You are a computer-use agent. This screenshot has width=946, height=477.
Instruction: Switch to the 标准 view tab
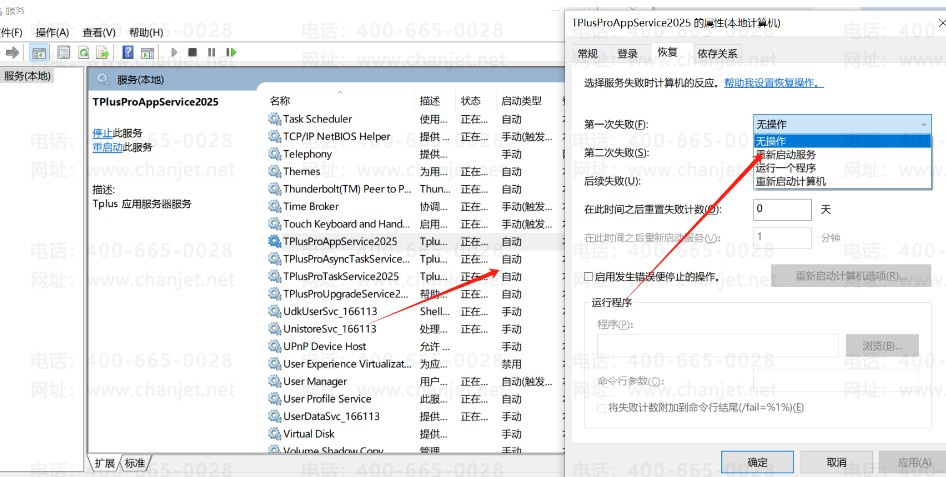135,463
